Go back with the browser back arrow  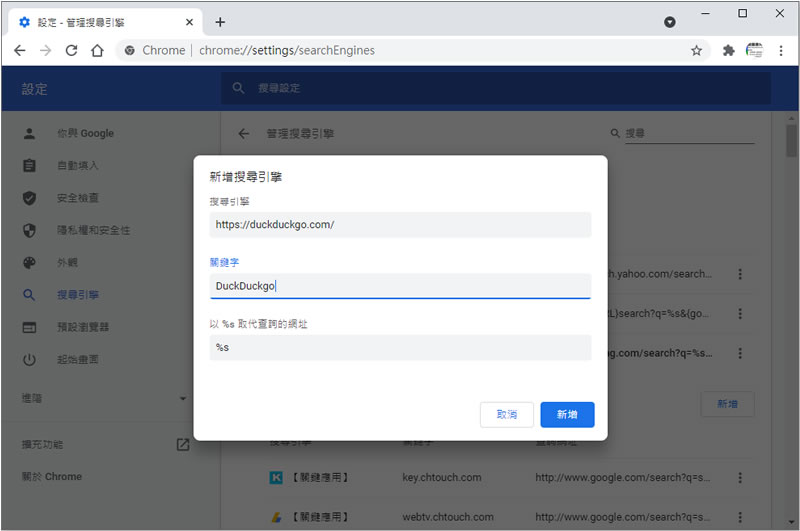(20, 50)
